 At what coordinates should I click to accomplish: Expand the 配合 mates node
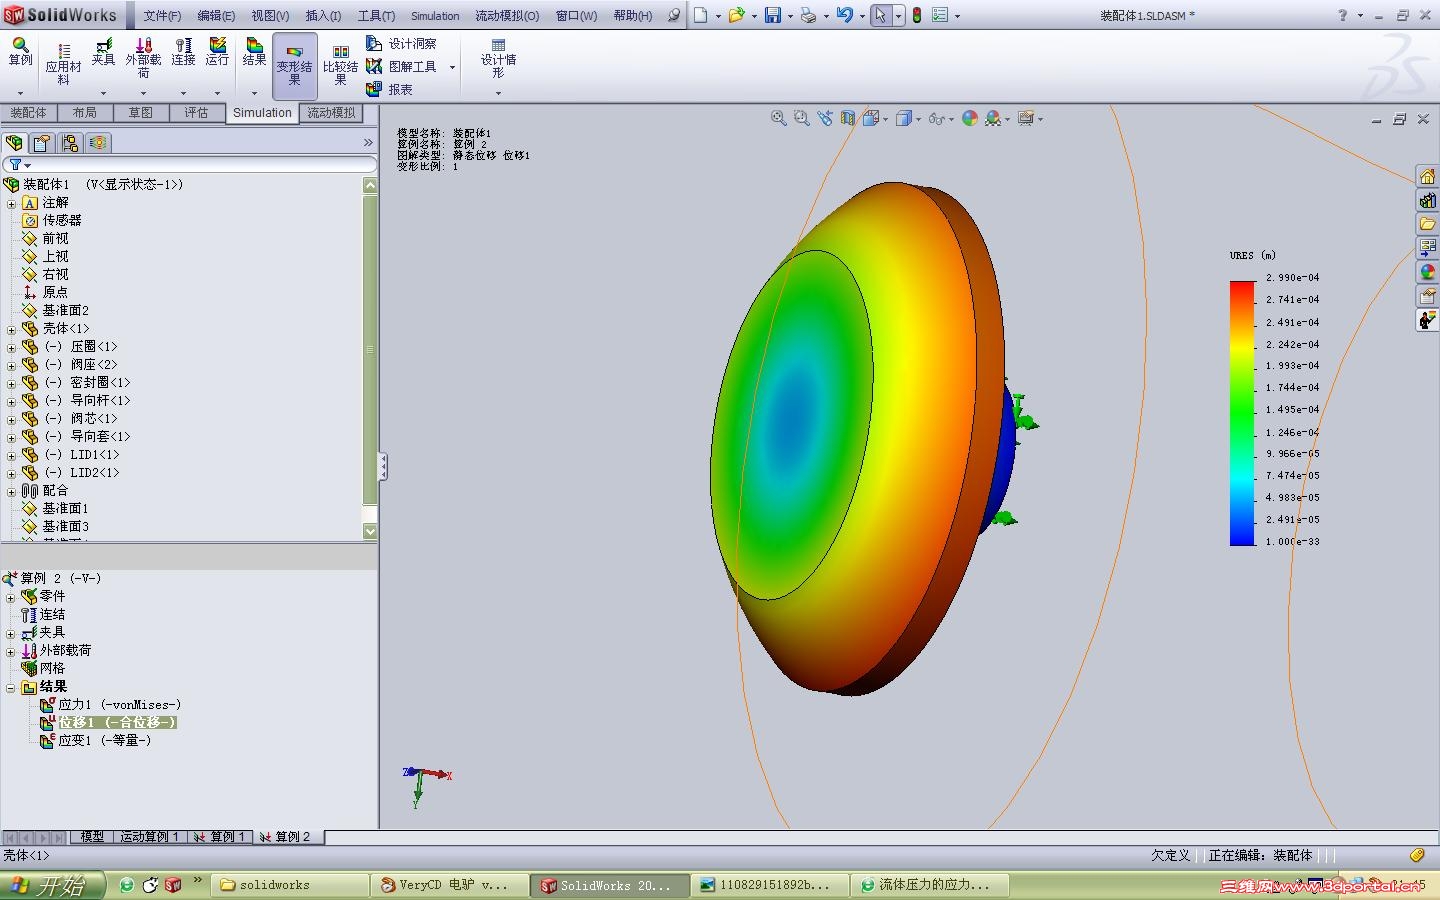click(x=12, y=491)
